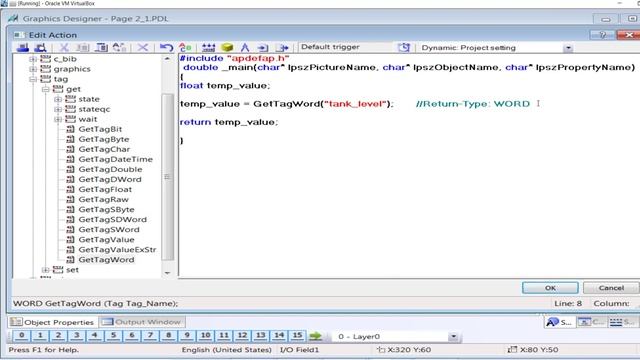Click the green arrow beside layer 15
The height and width of the screenshot is (360, 640).
coord(315,336)
